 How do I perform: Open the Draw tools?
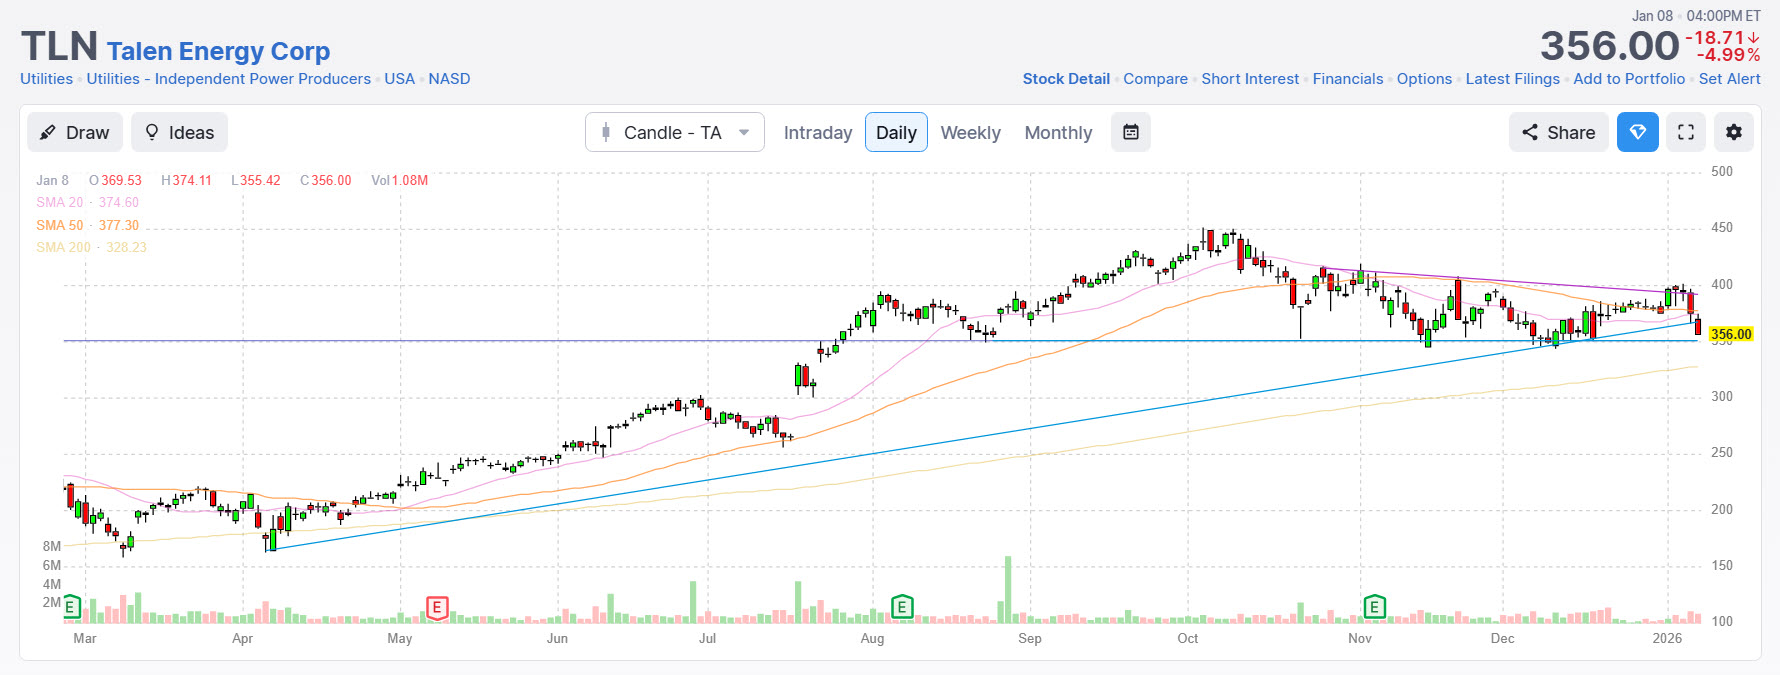point(75,132)
